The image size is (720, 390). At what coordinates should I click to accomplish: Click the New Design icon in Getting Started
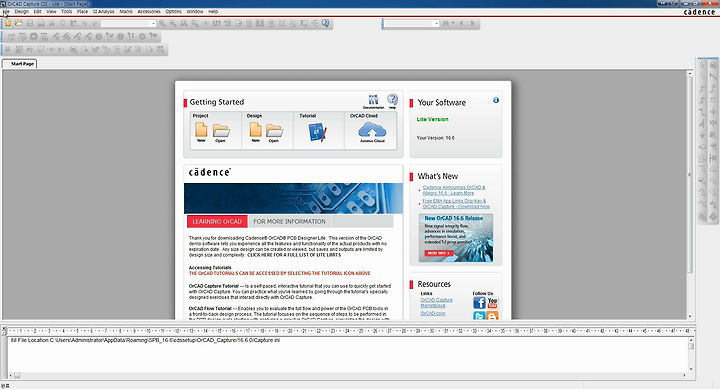[255, 130]
